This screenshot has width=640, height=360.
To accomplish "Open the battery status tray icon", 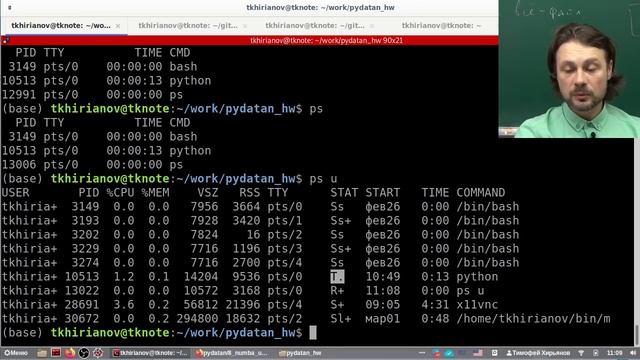I will click(x=596, y=353).
